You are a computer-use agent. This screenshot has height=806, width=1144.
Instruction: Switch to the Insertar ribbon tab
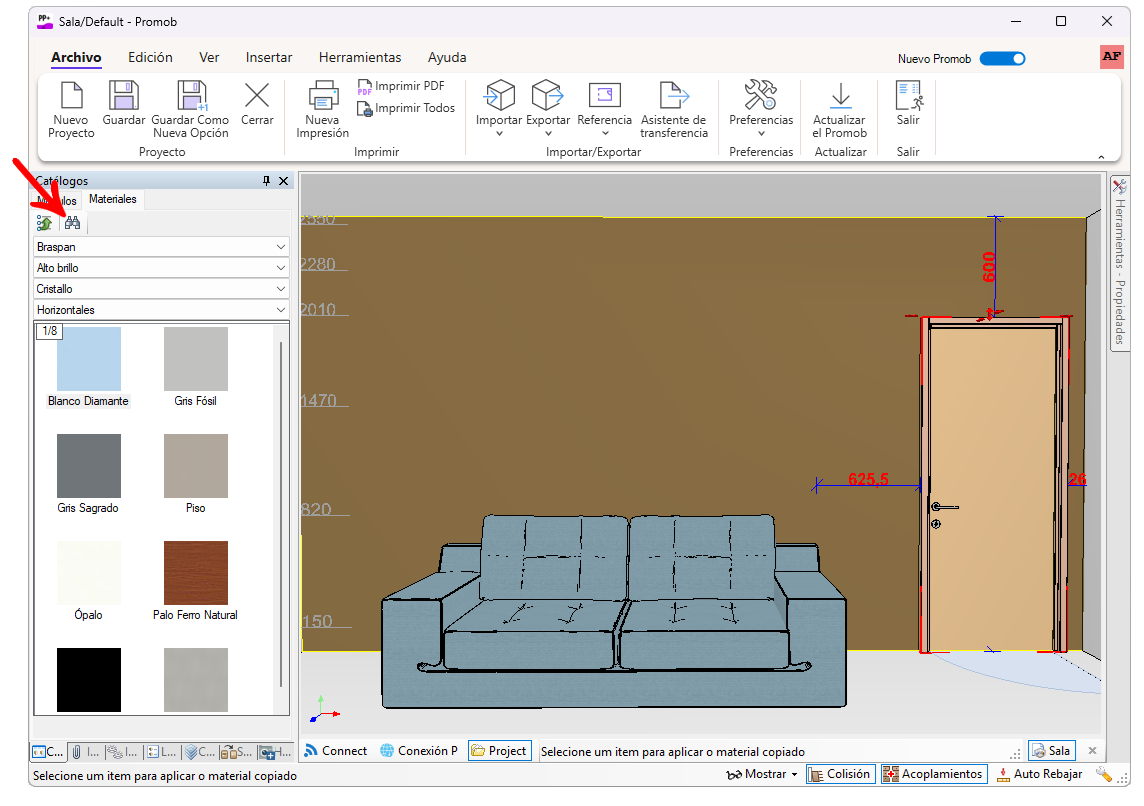269,58
